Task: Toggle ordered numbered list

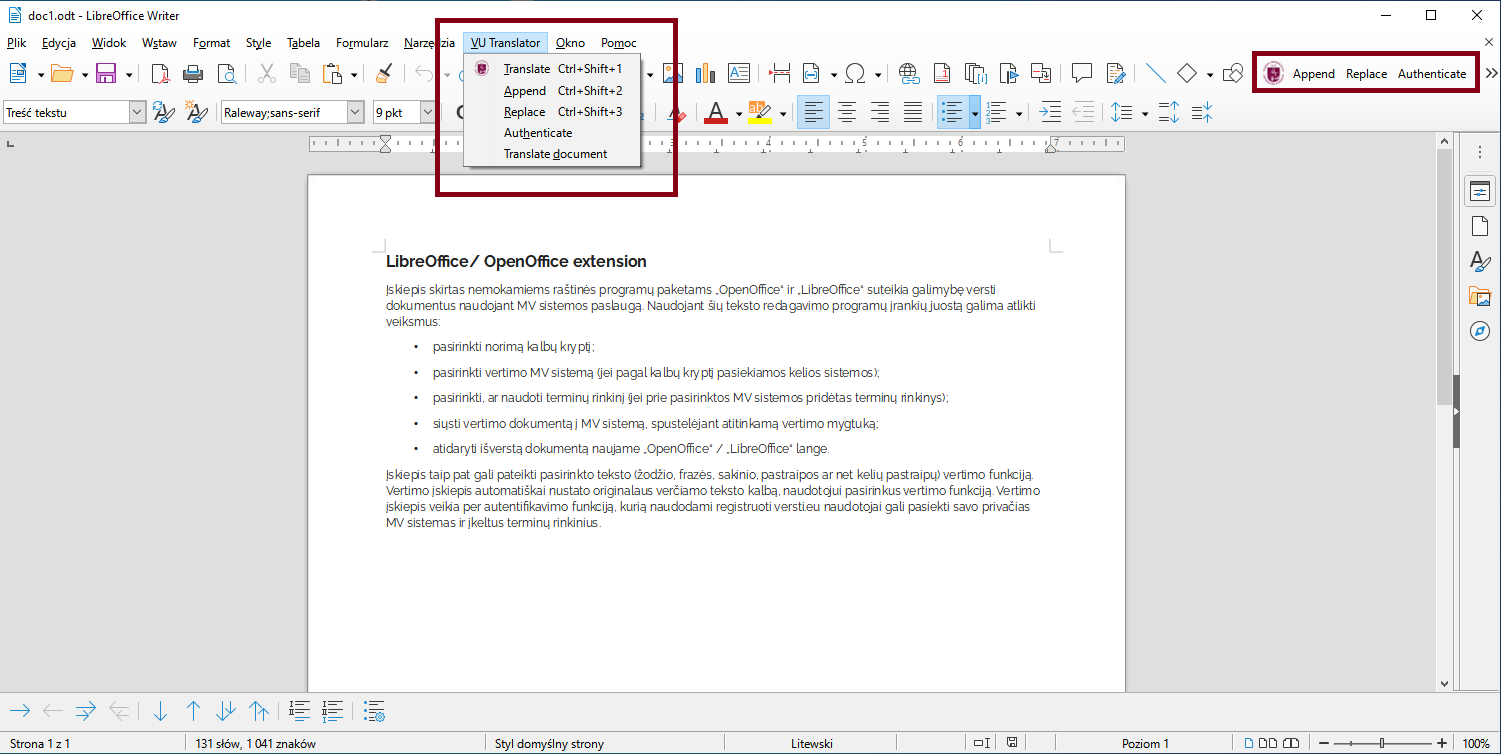Action: pyautogui.click(x=998, y=112)
